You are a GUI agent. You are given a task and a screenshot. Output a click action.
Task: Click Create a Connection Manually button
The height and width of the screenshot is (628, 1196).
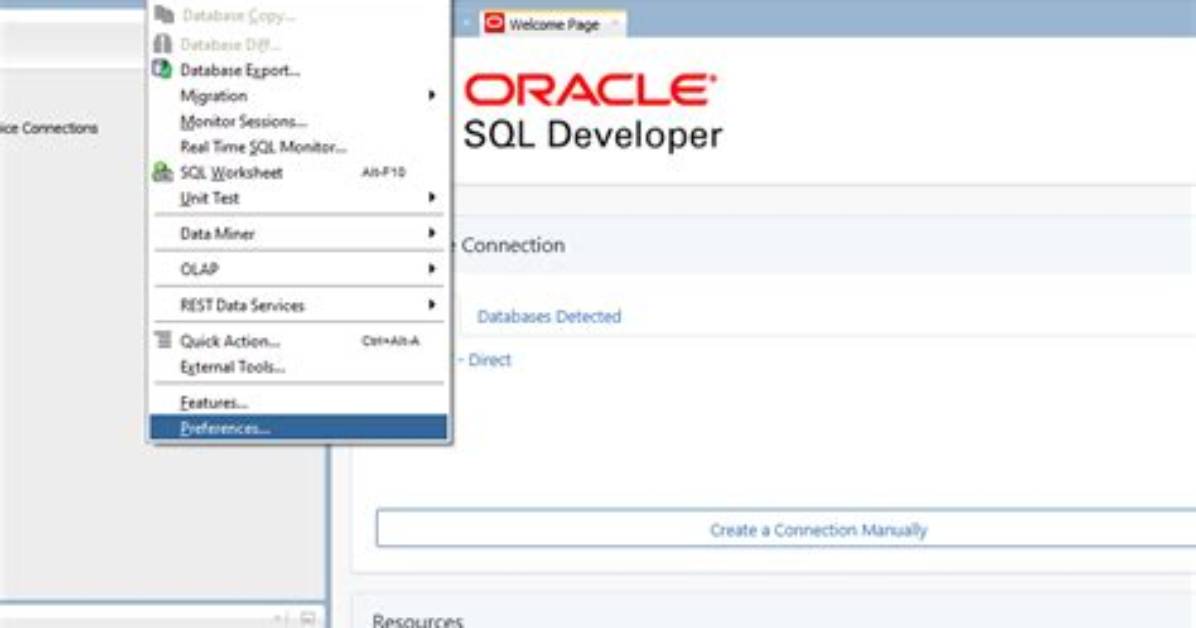pyautogui.click(x=786, y=530)
